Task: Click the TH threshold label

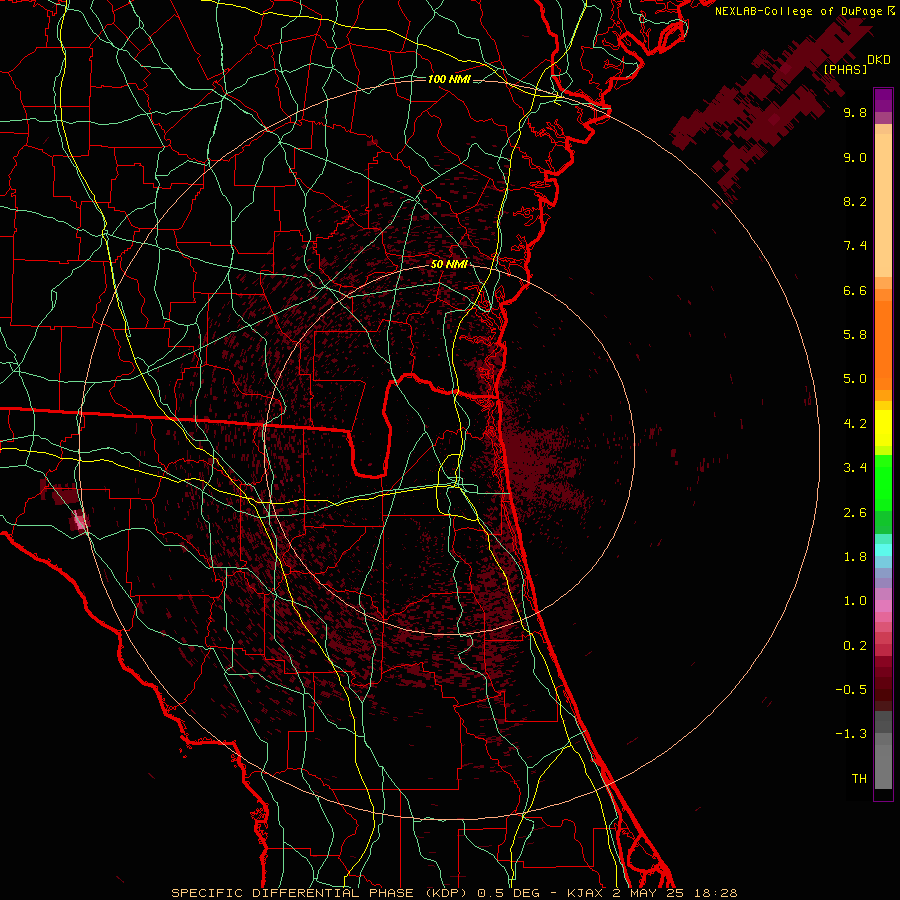Action: click(x=859, y=779)
